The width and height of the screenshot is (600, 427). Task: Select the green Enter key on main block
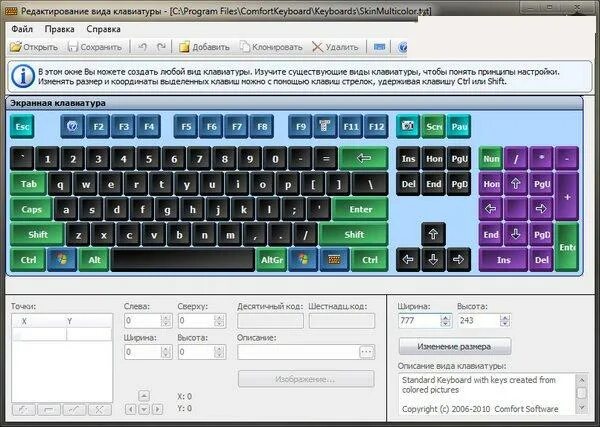360,209
